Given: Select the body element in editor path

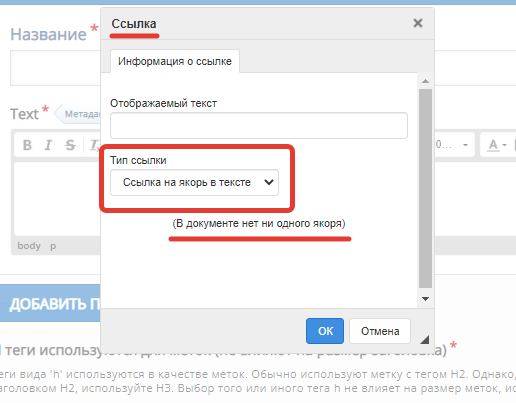Looking at the screenshot, I should [29, 246].
